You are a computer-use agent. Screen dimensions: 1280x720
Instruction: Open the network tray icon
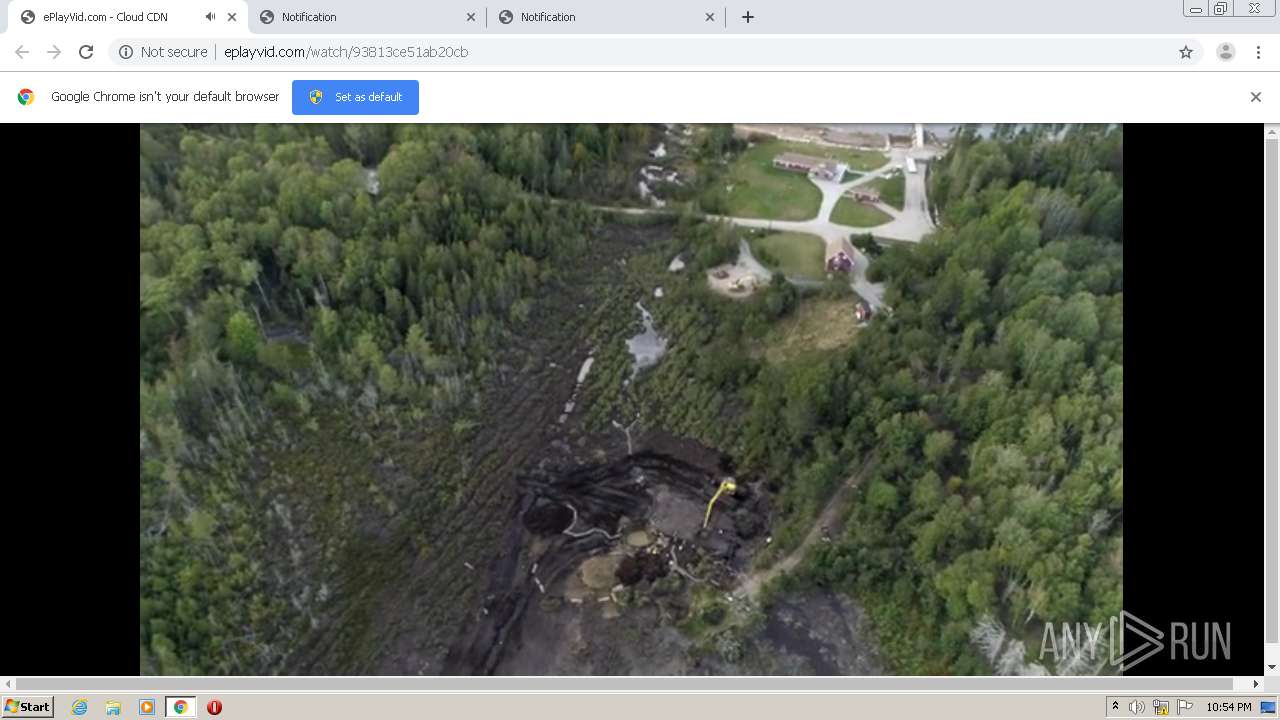point(1161,707)
